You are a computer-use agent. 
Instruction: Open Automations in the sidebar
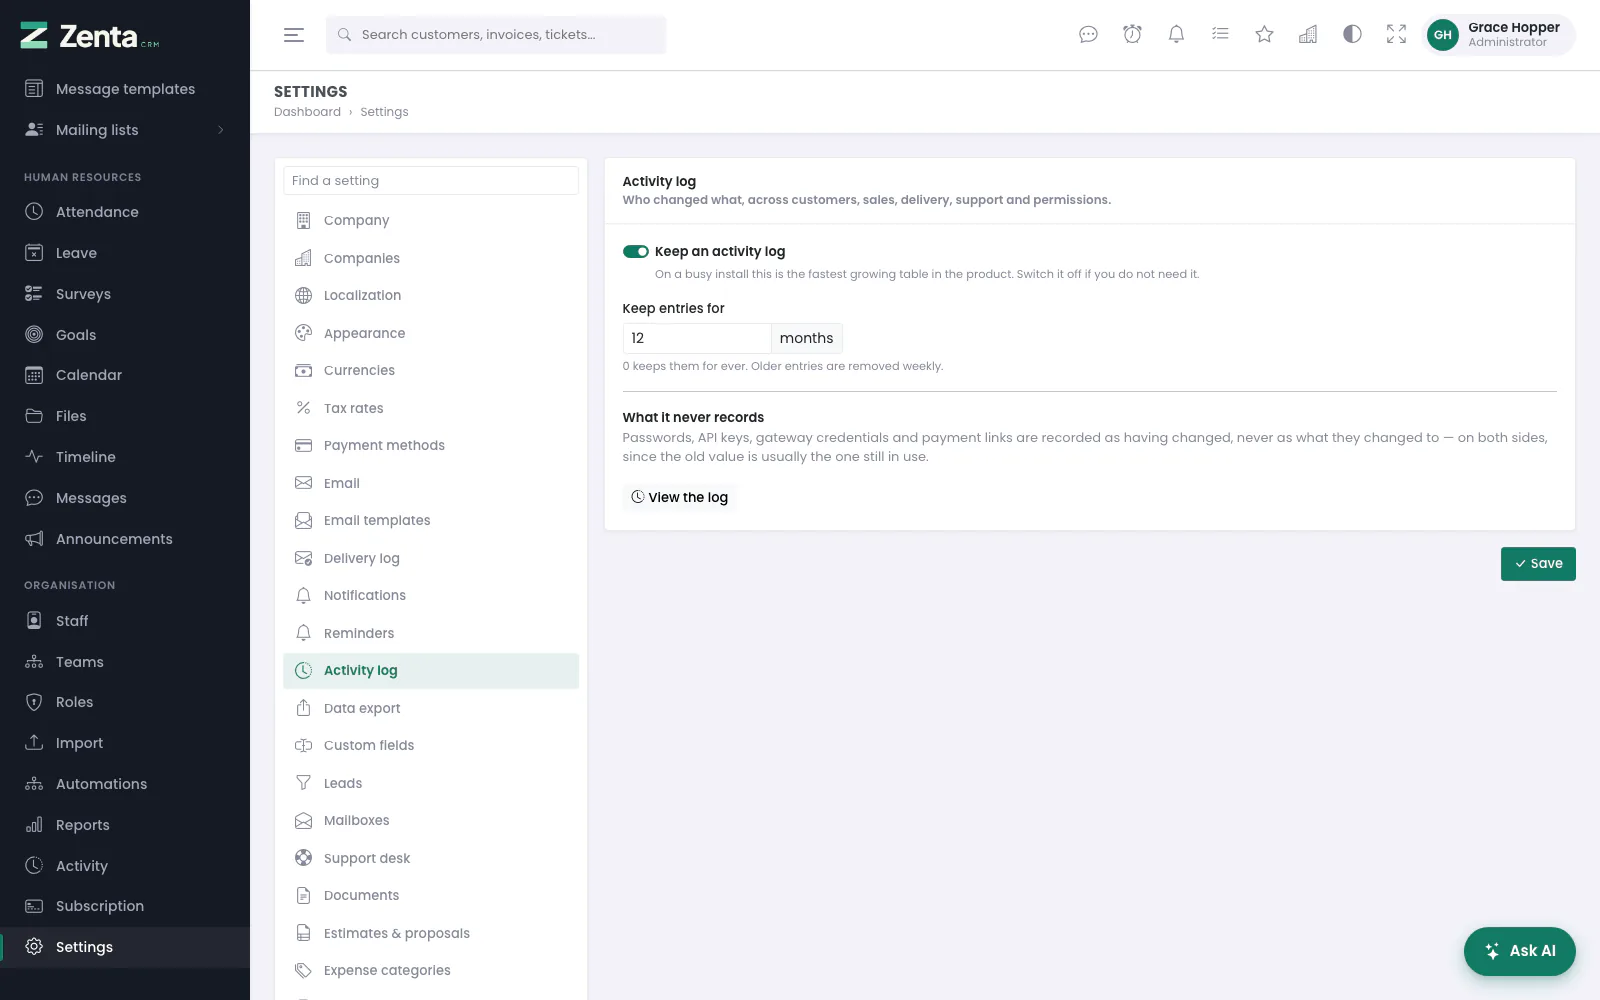125,784
